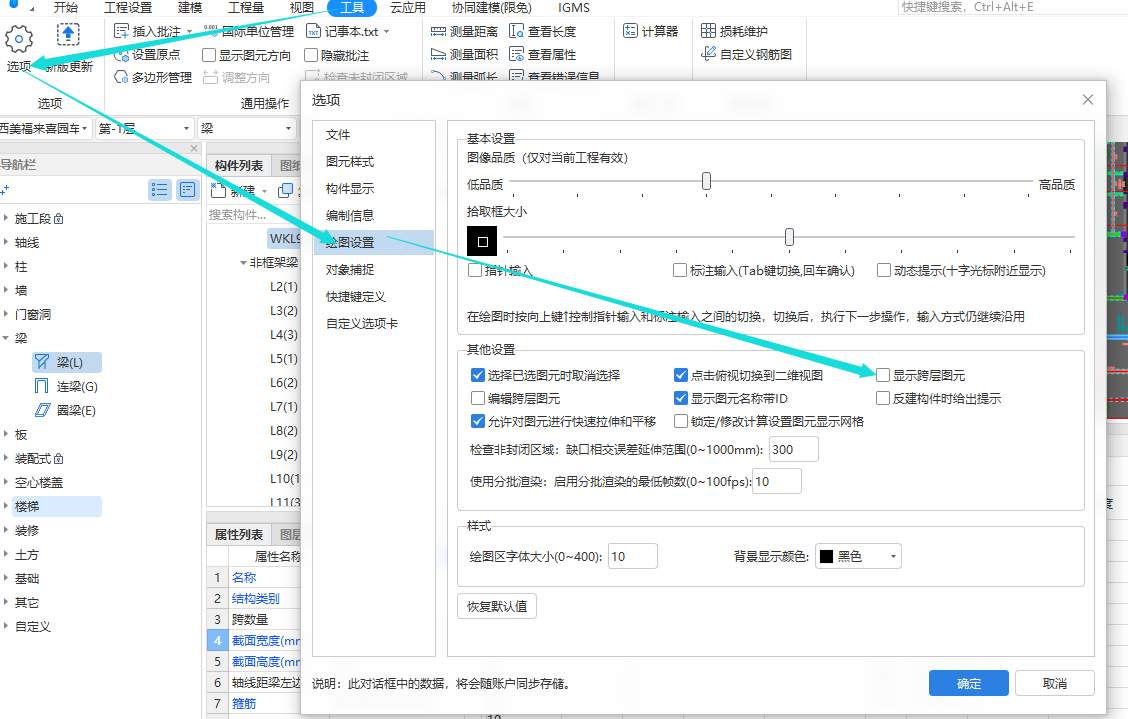Click the 新版更新 upload icon
Viewport: 1128px width, 719px height.
(68, 35)
